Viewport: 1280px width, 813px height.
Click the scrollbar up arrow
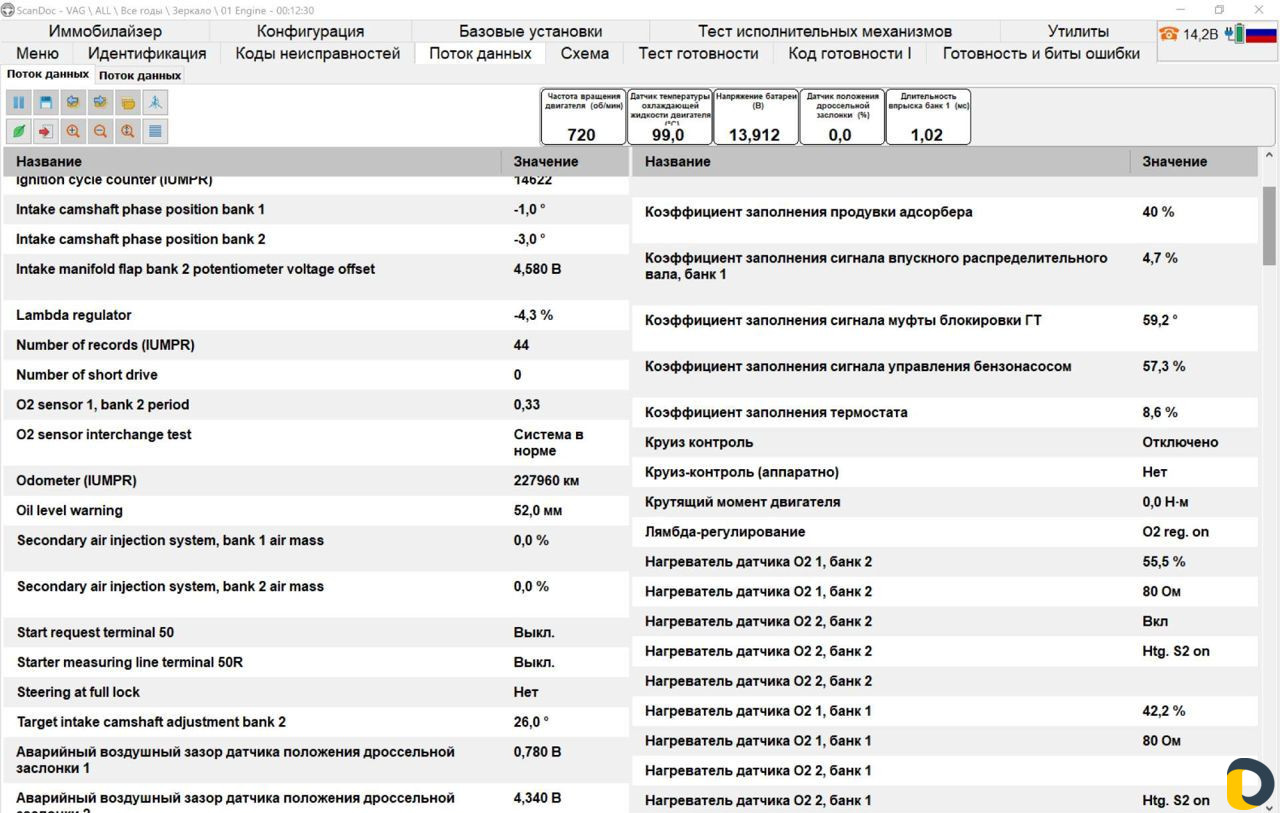coord(1270,156)
